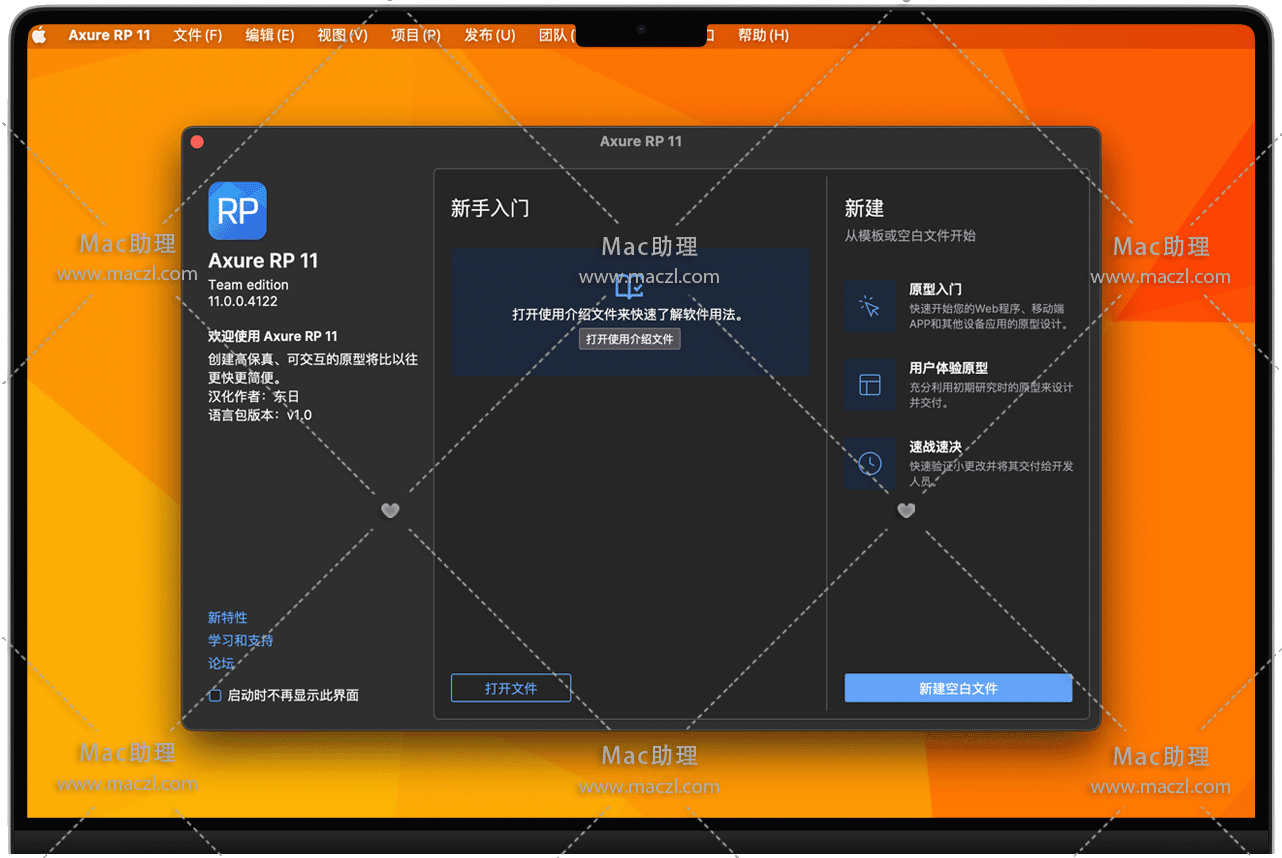1282x858 pixels.
Task: Close the Axure RP 11 welcome window
Action: tap(197, 142)
